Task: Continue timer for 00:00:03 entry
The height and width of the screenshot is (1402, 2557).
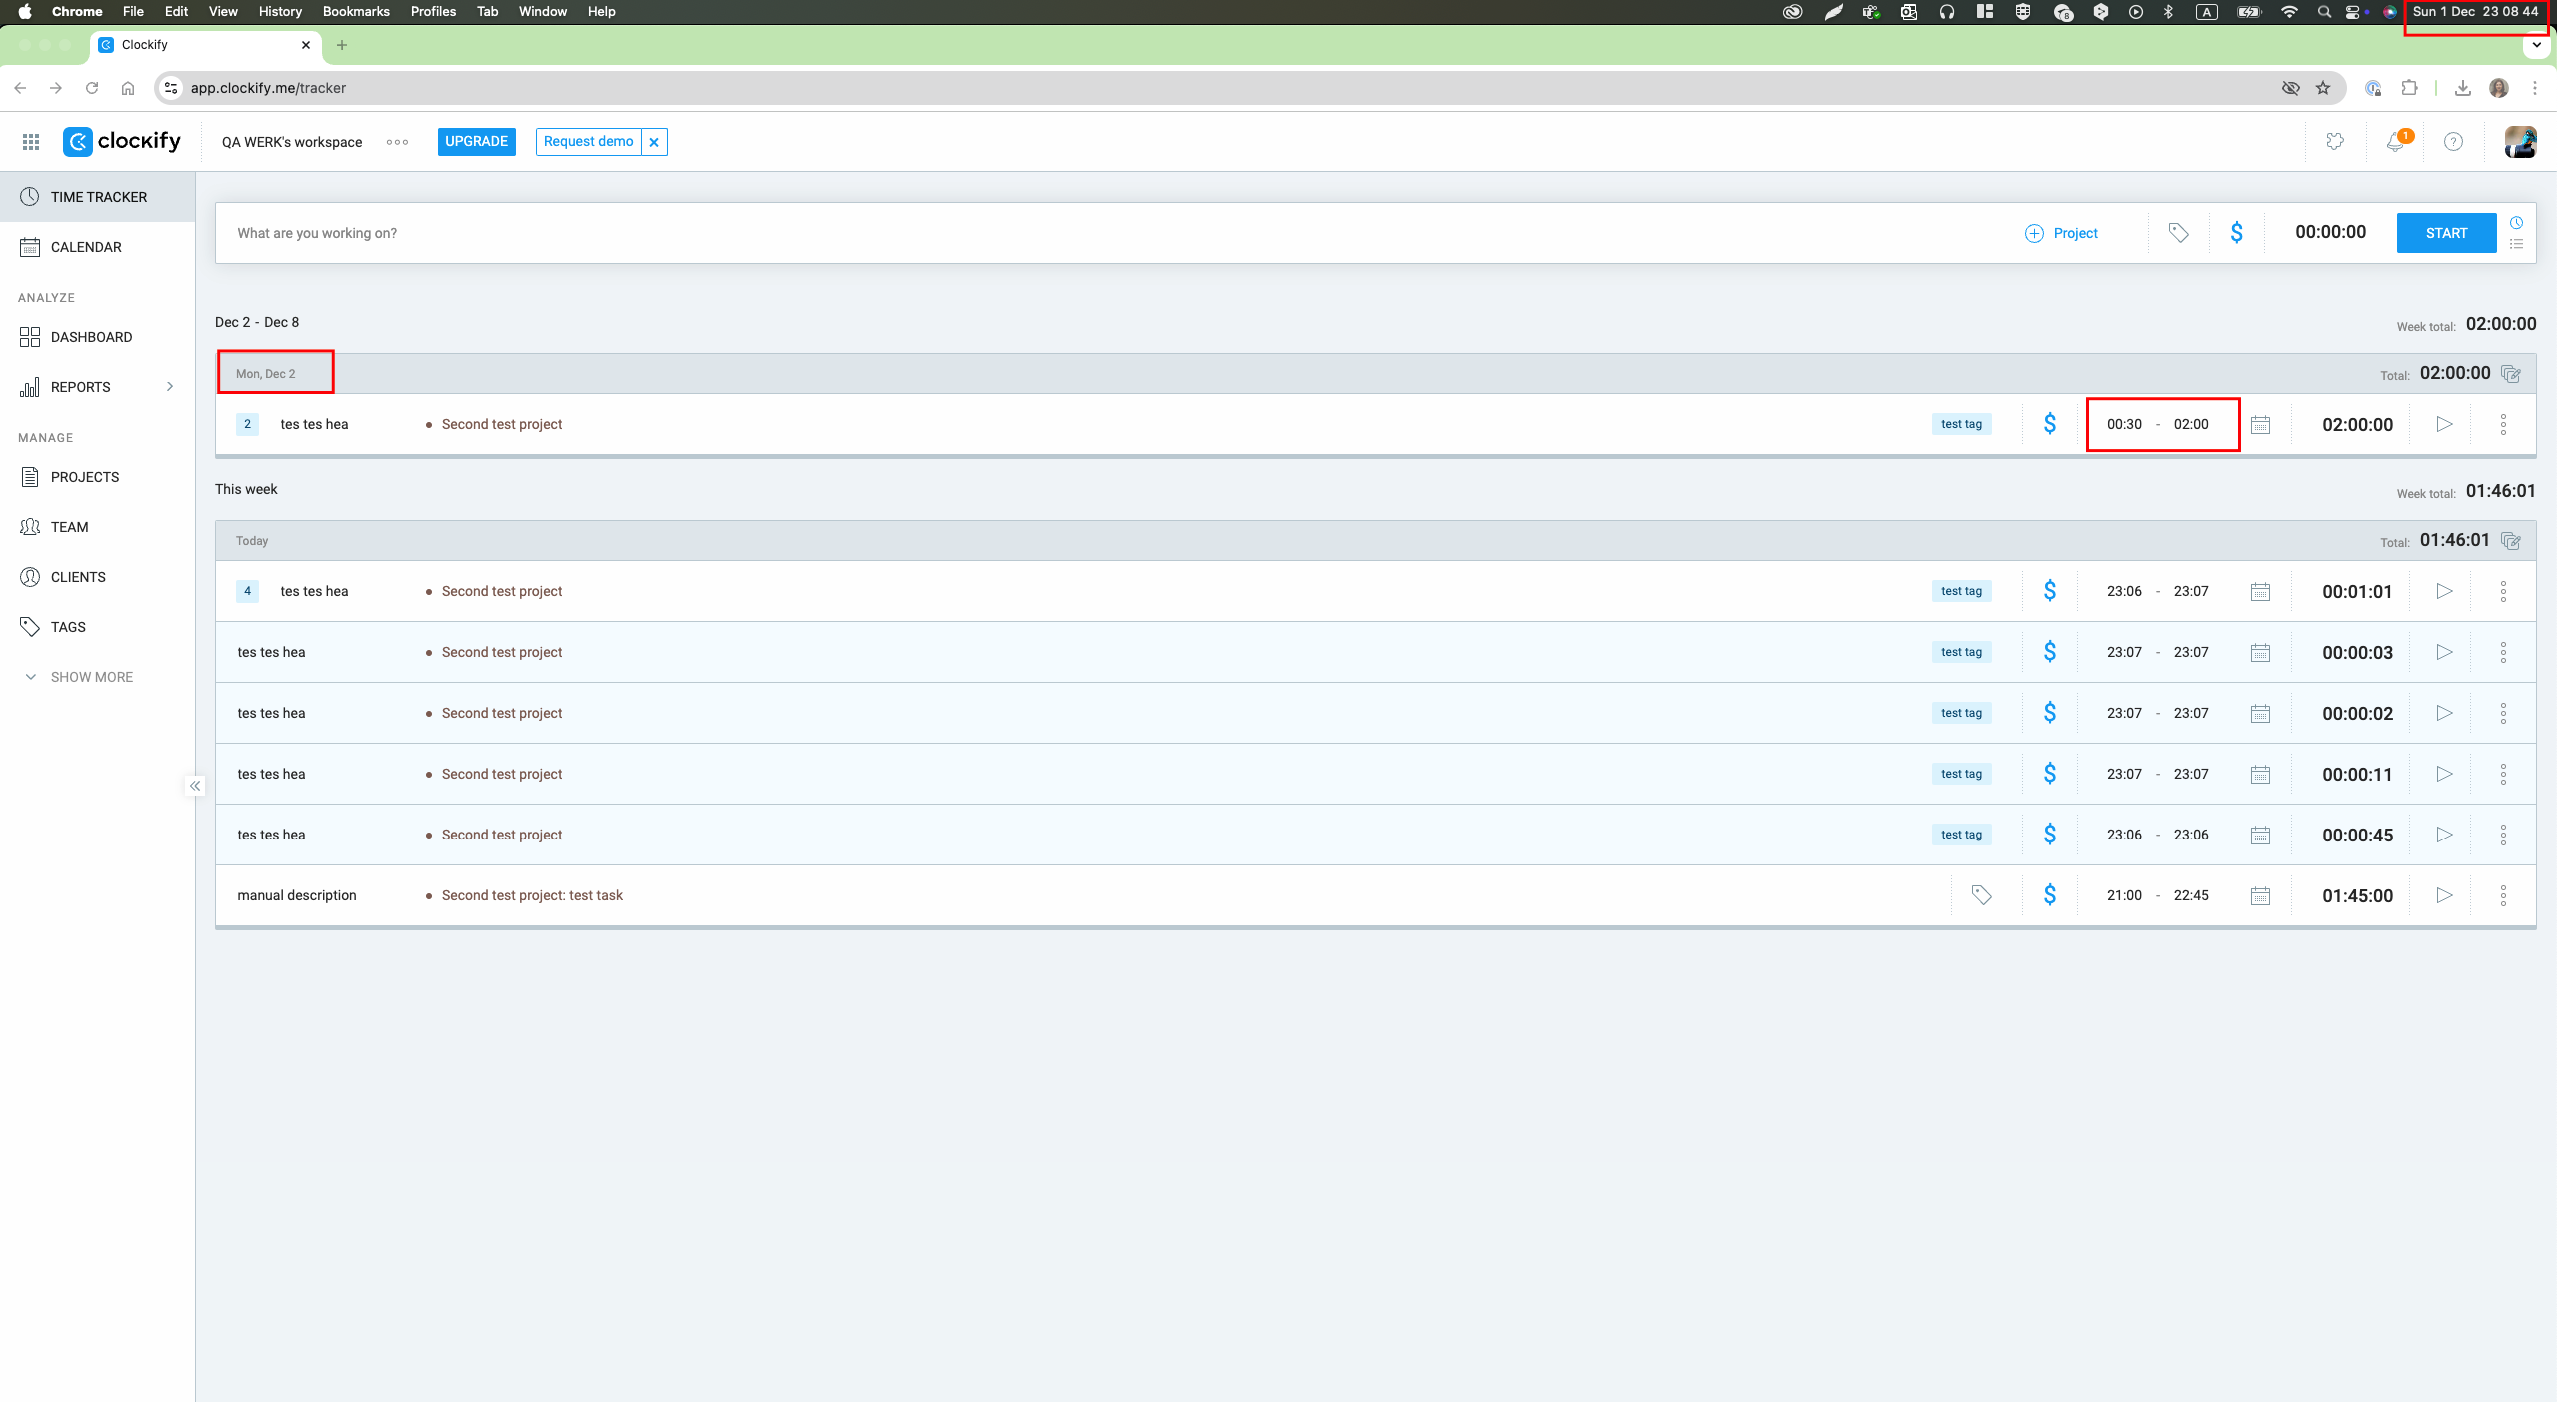Action: (x=2444, y=652)
